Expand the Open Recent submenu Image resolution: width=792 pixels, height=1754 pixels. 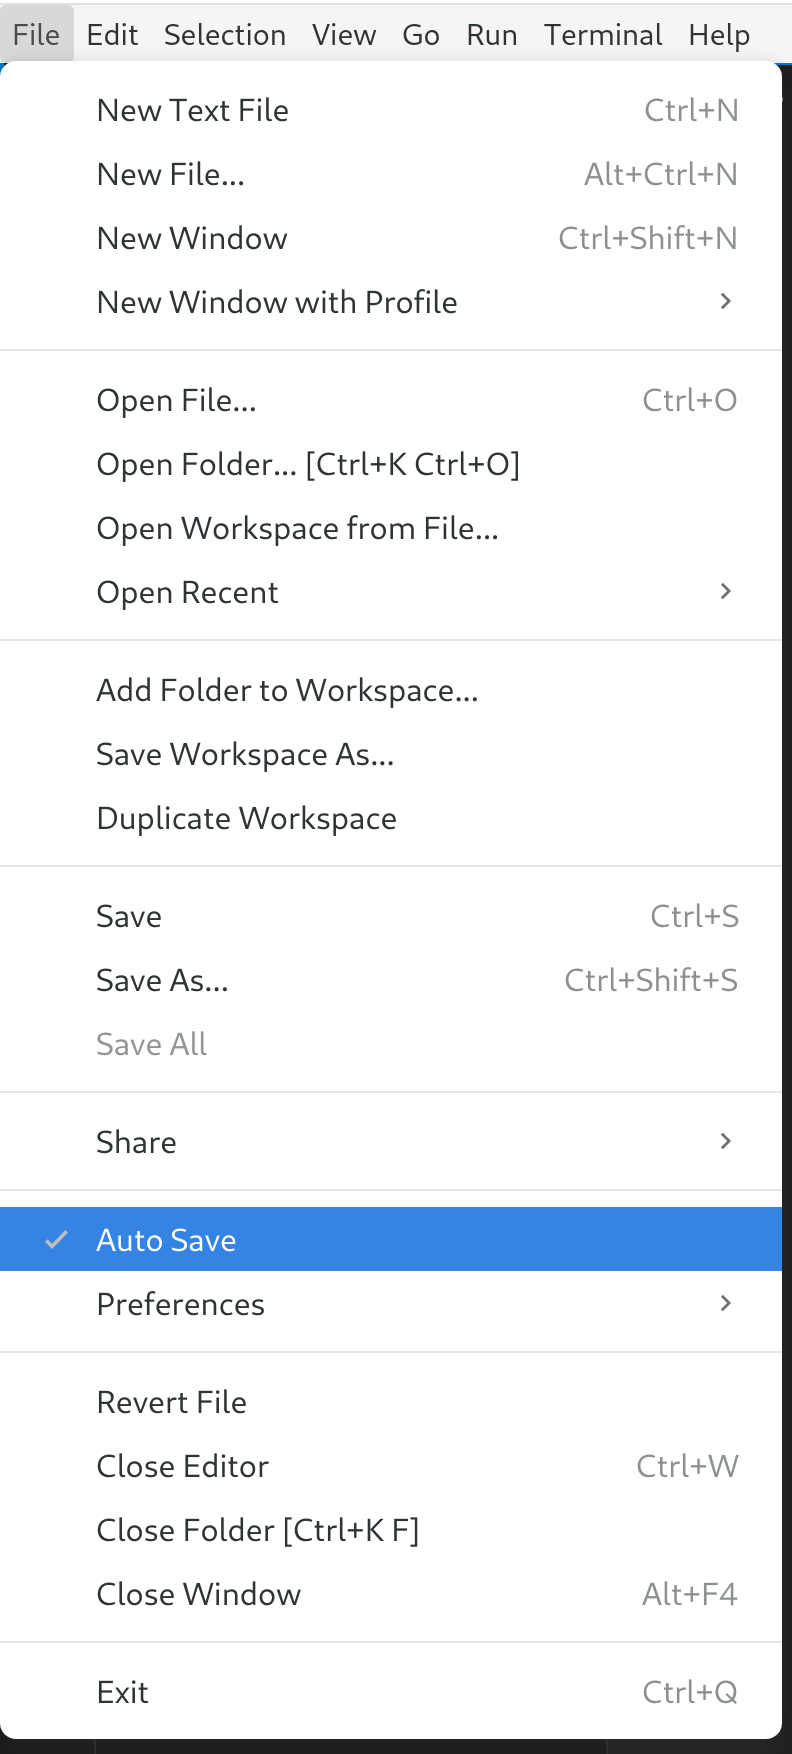click(x=726, y=592)
